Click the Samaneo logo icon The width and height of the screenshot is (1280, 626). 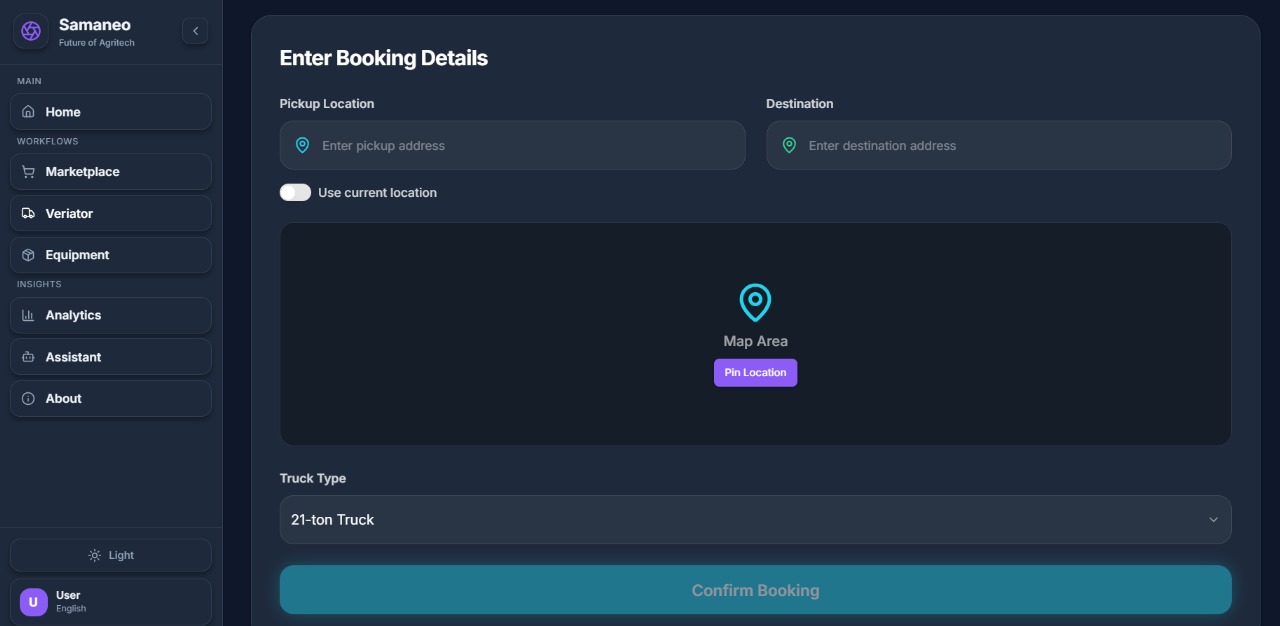click(x=31, y=31)
